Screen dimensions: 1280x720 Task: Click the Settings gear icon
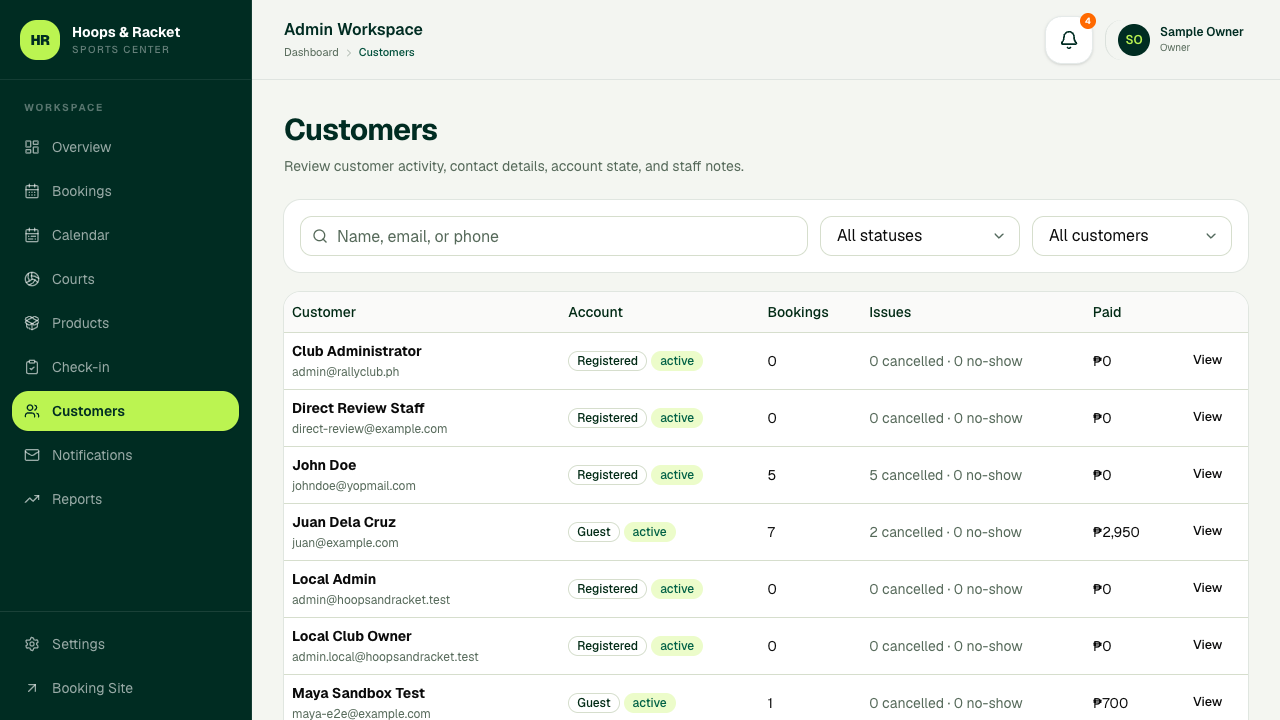(32, 644)
